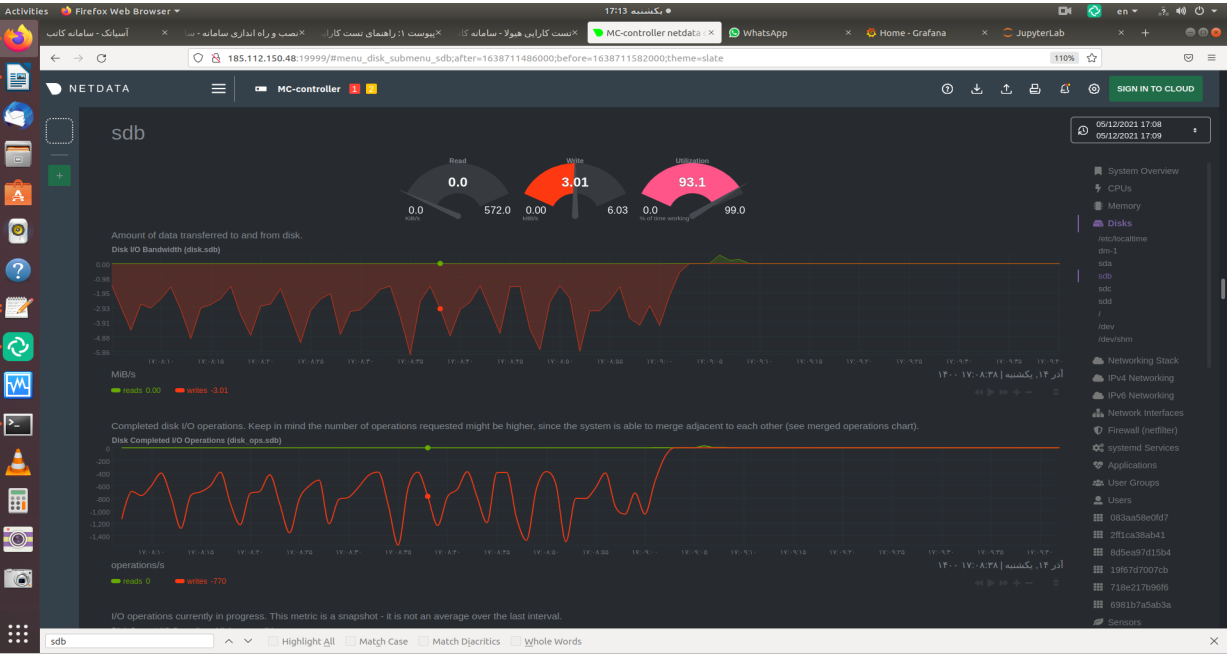The height and width of the screenshot is (657, 1230).
Task: Click the green add space plus button
Action: pos(59,176)
